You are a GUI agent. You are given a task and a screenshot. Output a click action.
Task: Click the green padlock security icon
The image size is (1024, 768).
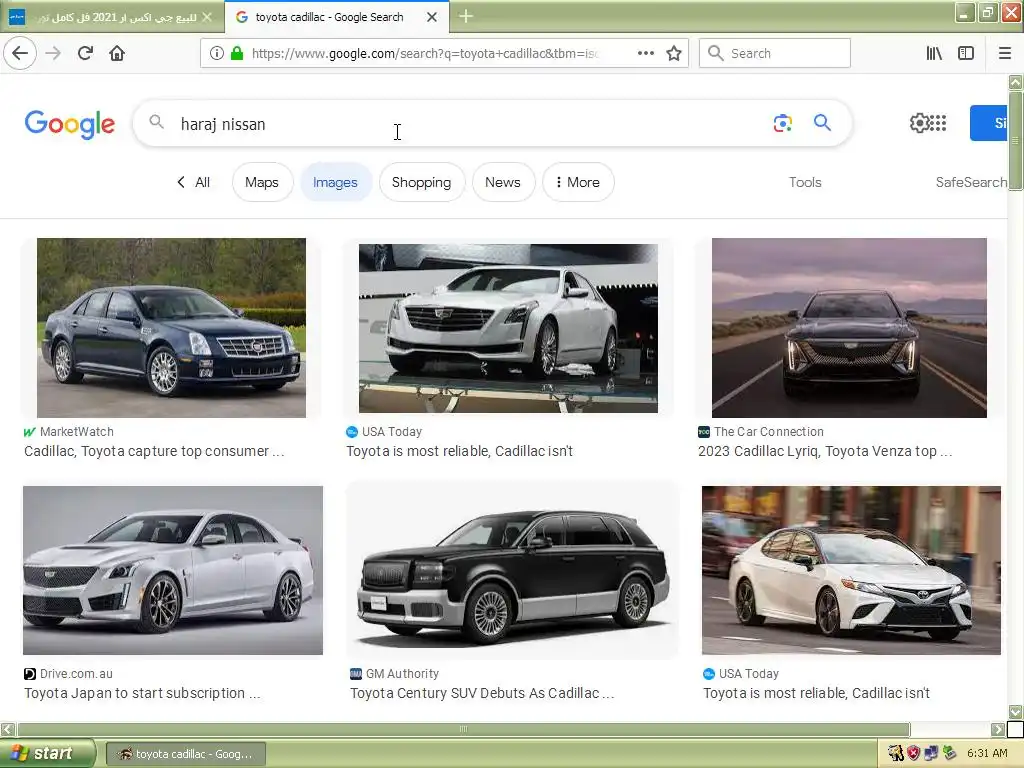237,54
